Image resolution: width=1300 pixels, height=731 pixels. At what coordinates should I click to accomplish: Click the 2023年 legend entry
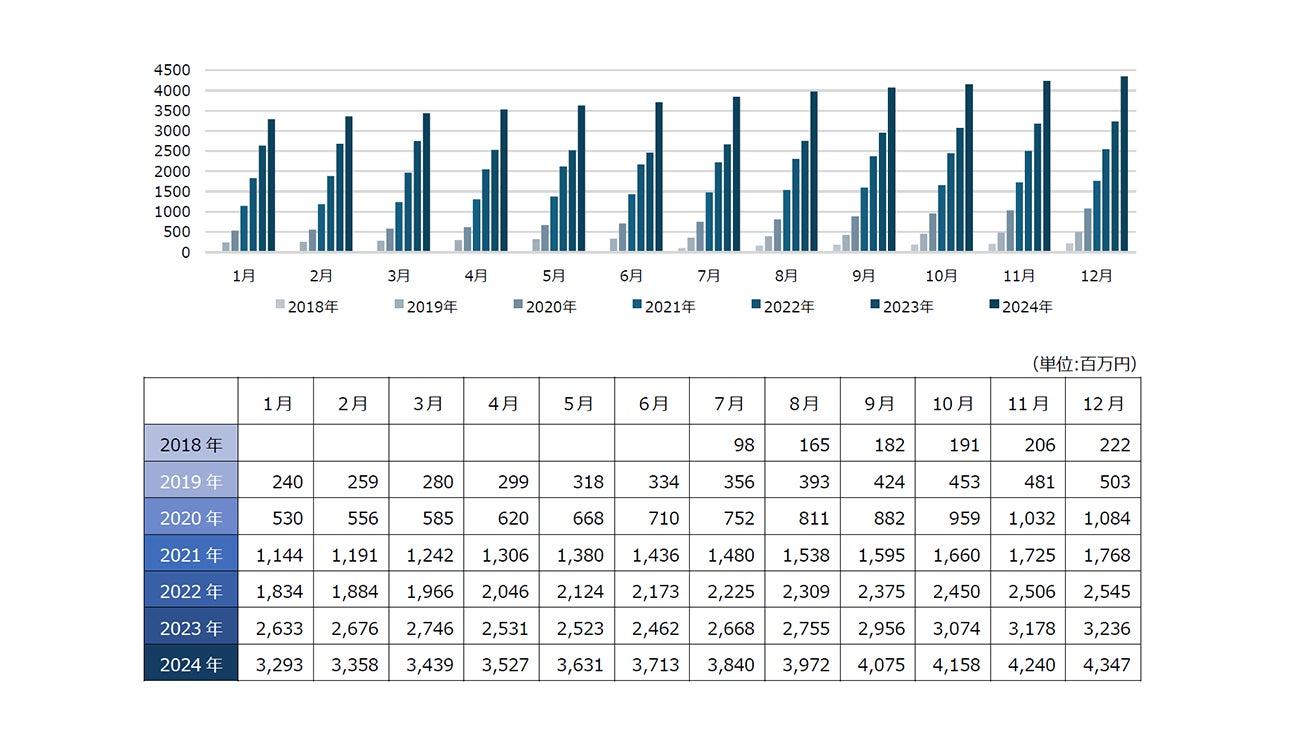click(x=903, y=306)
